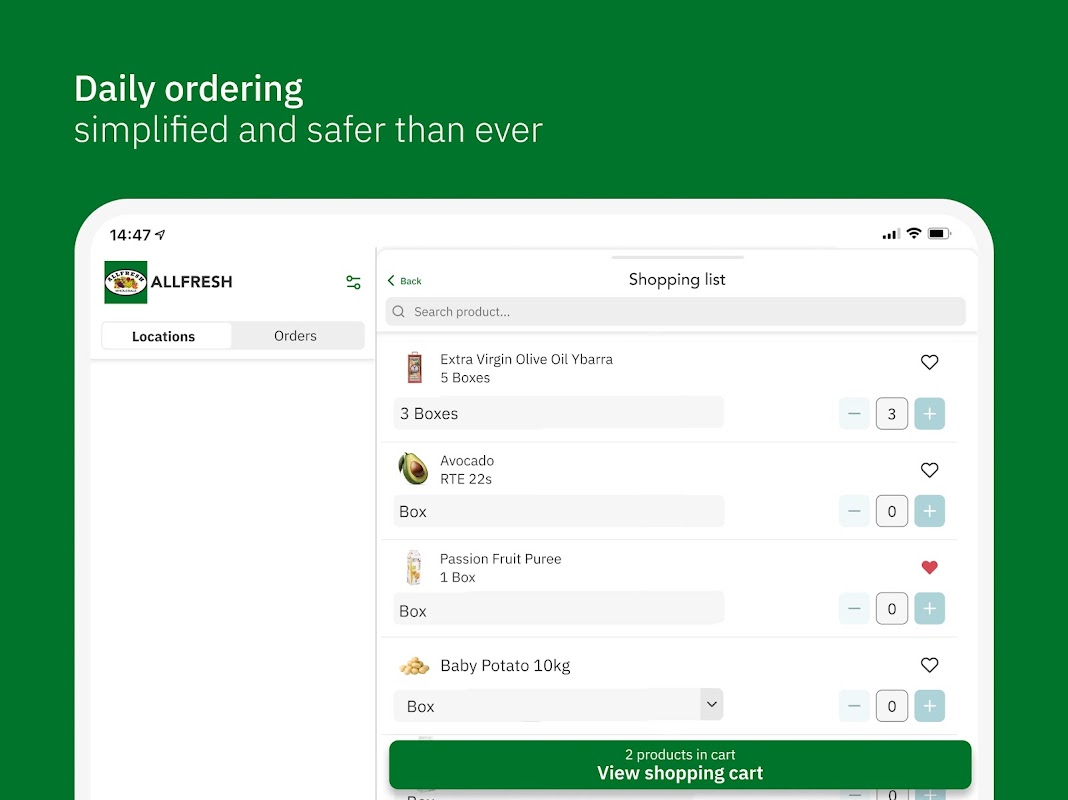Select the 3 Boxes unit field for Olive Oil

coord(558,413)
